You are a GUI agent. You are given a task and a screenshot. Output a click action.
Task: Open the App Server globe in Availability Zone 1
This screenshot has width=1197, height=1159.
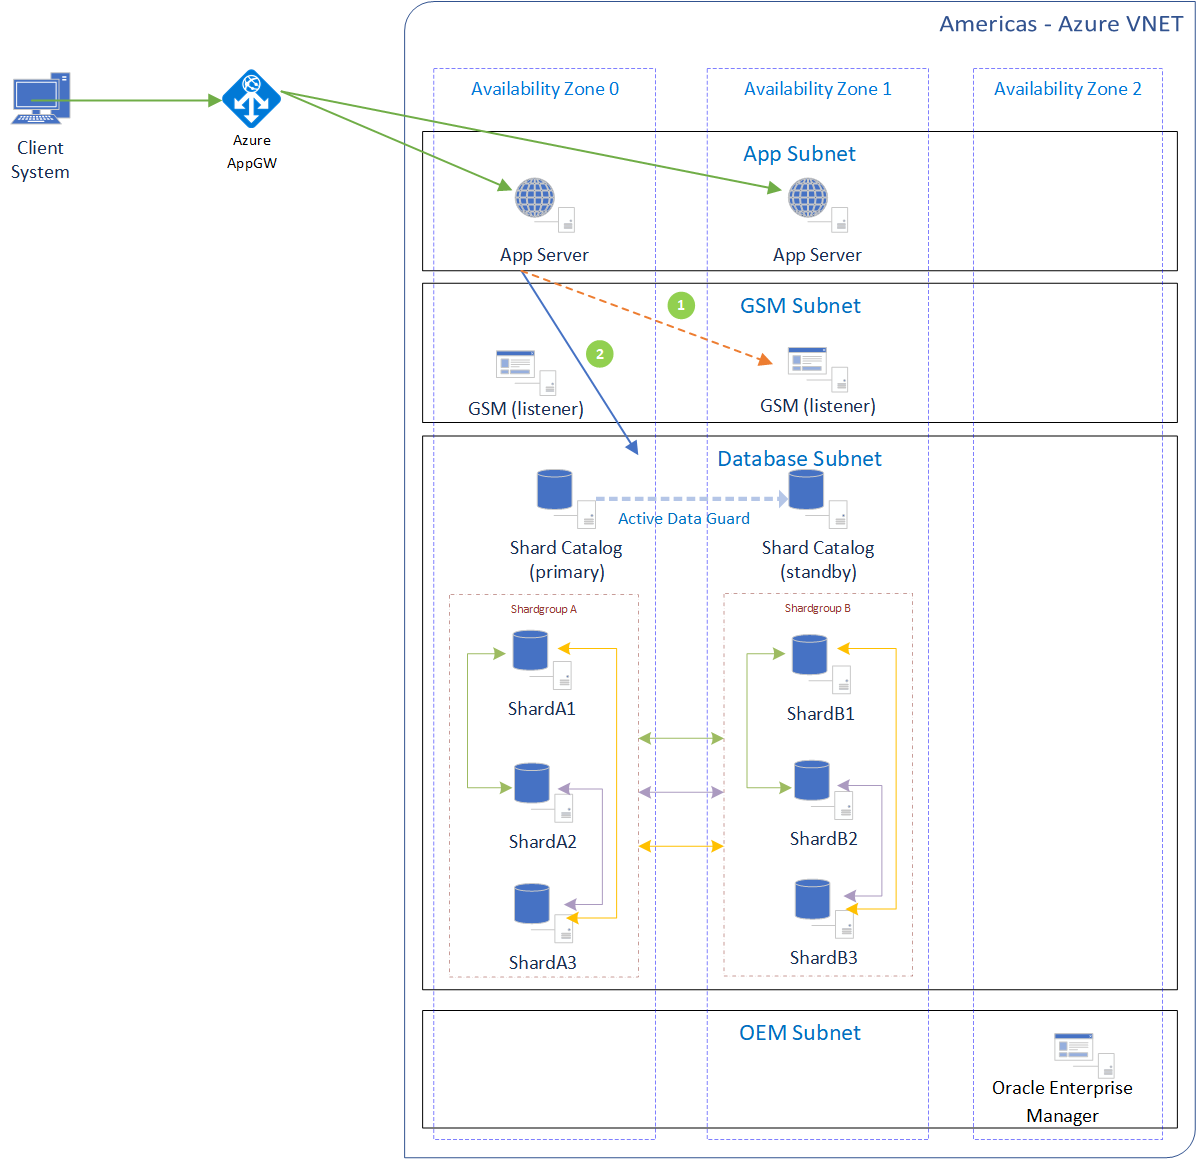click(808, 199)
